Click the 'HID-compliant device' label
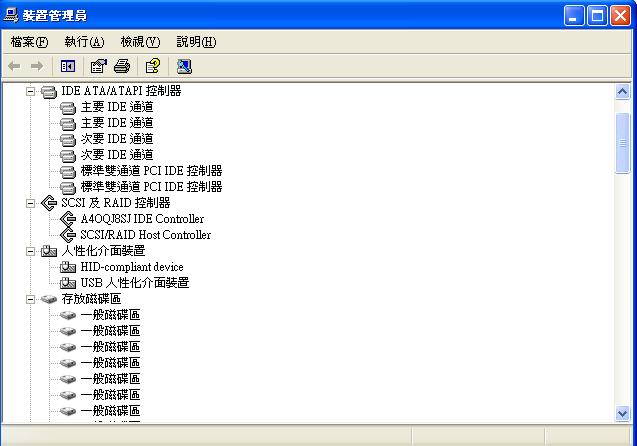Viewport: 637px width, 446px height. click(132, 267)
